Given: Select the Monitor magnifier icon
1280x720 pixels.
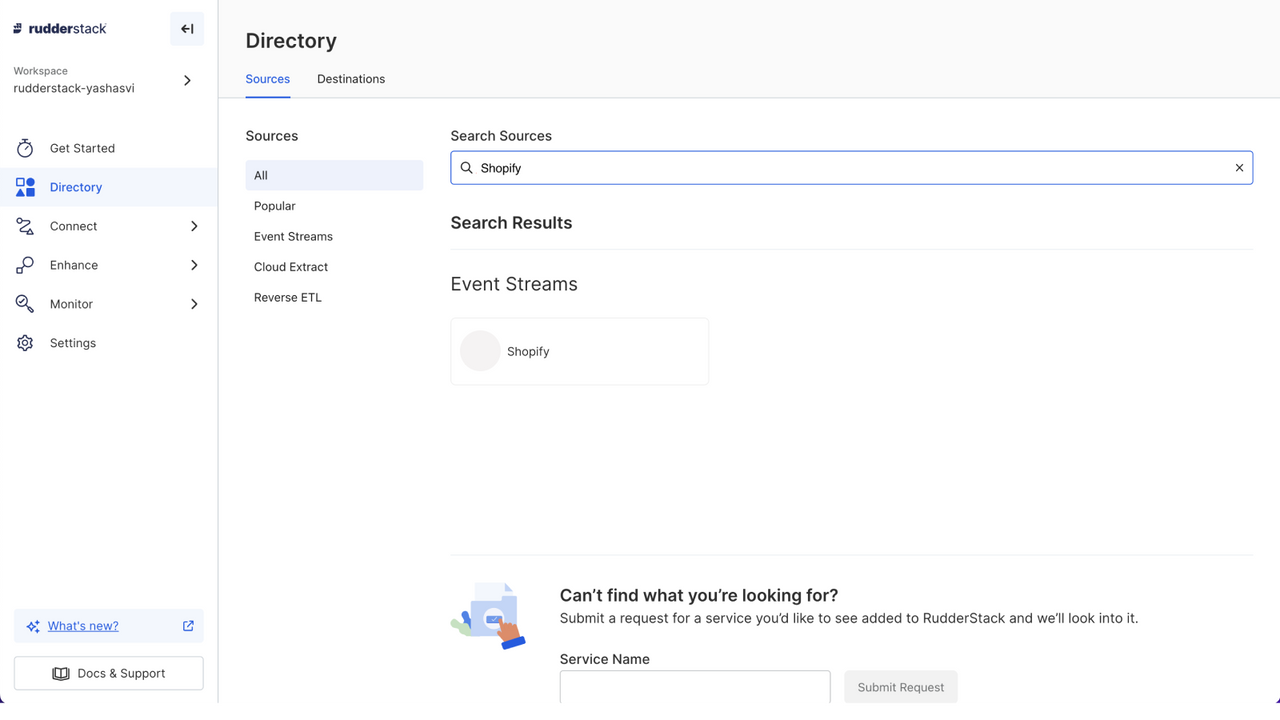Looking at the screenshot, I should (x=24, y=304).
